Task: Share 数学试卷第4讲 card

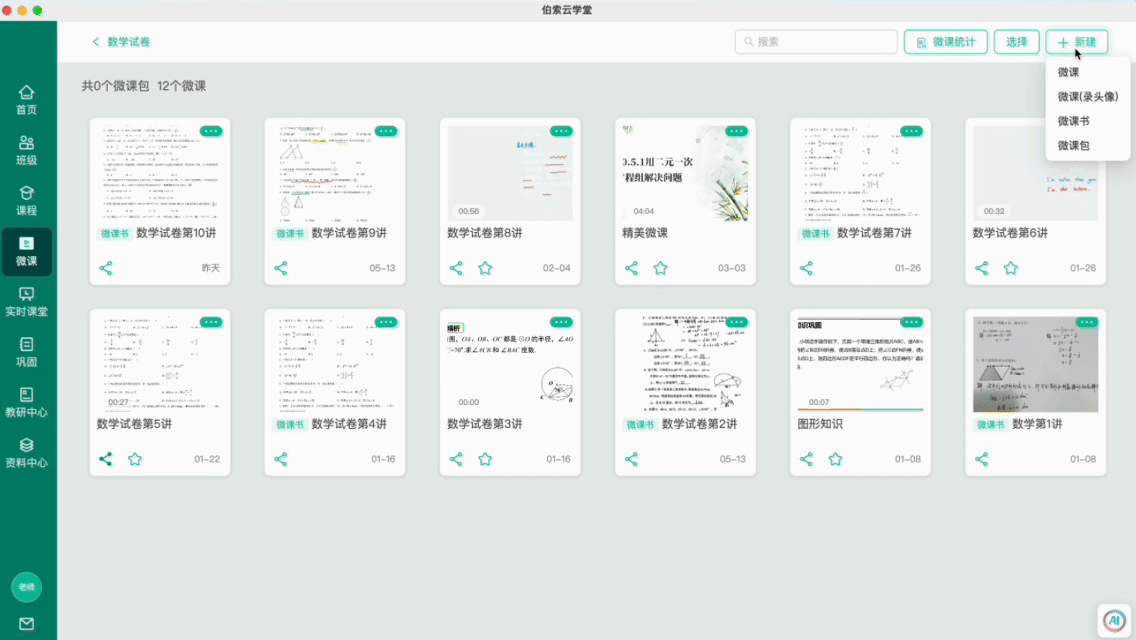Action: click(x=281, y=459)
